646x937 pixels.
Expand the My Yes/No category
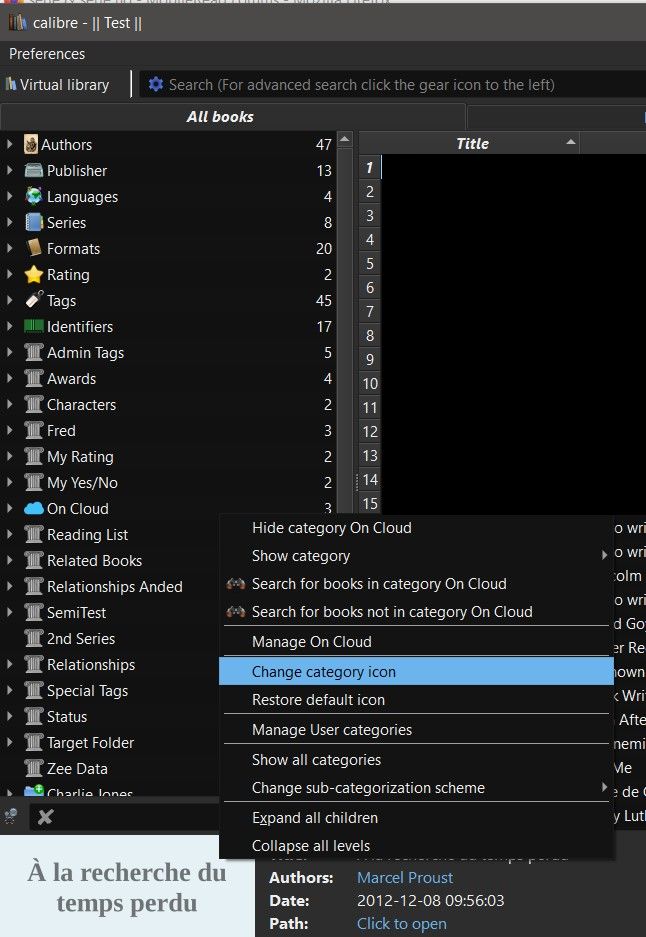point(10,482)
